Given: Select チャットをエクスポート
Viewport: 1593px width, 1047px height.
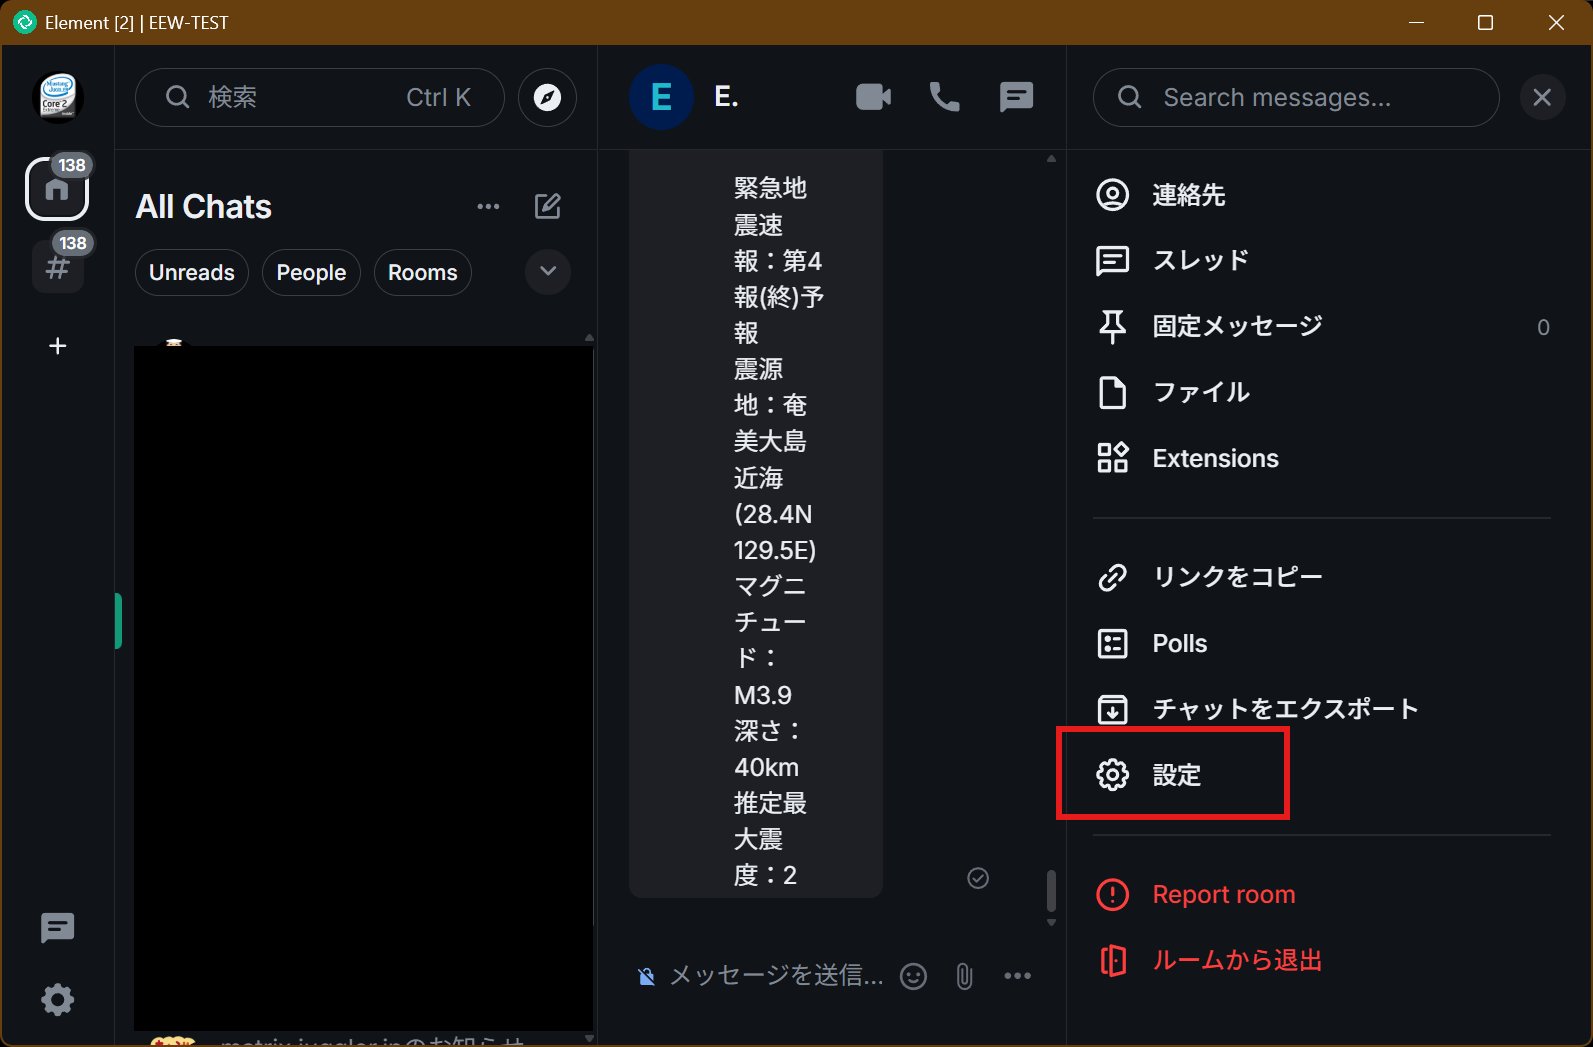Looking at the screenshot, I should tap(1321, 709).
